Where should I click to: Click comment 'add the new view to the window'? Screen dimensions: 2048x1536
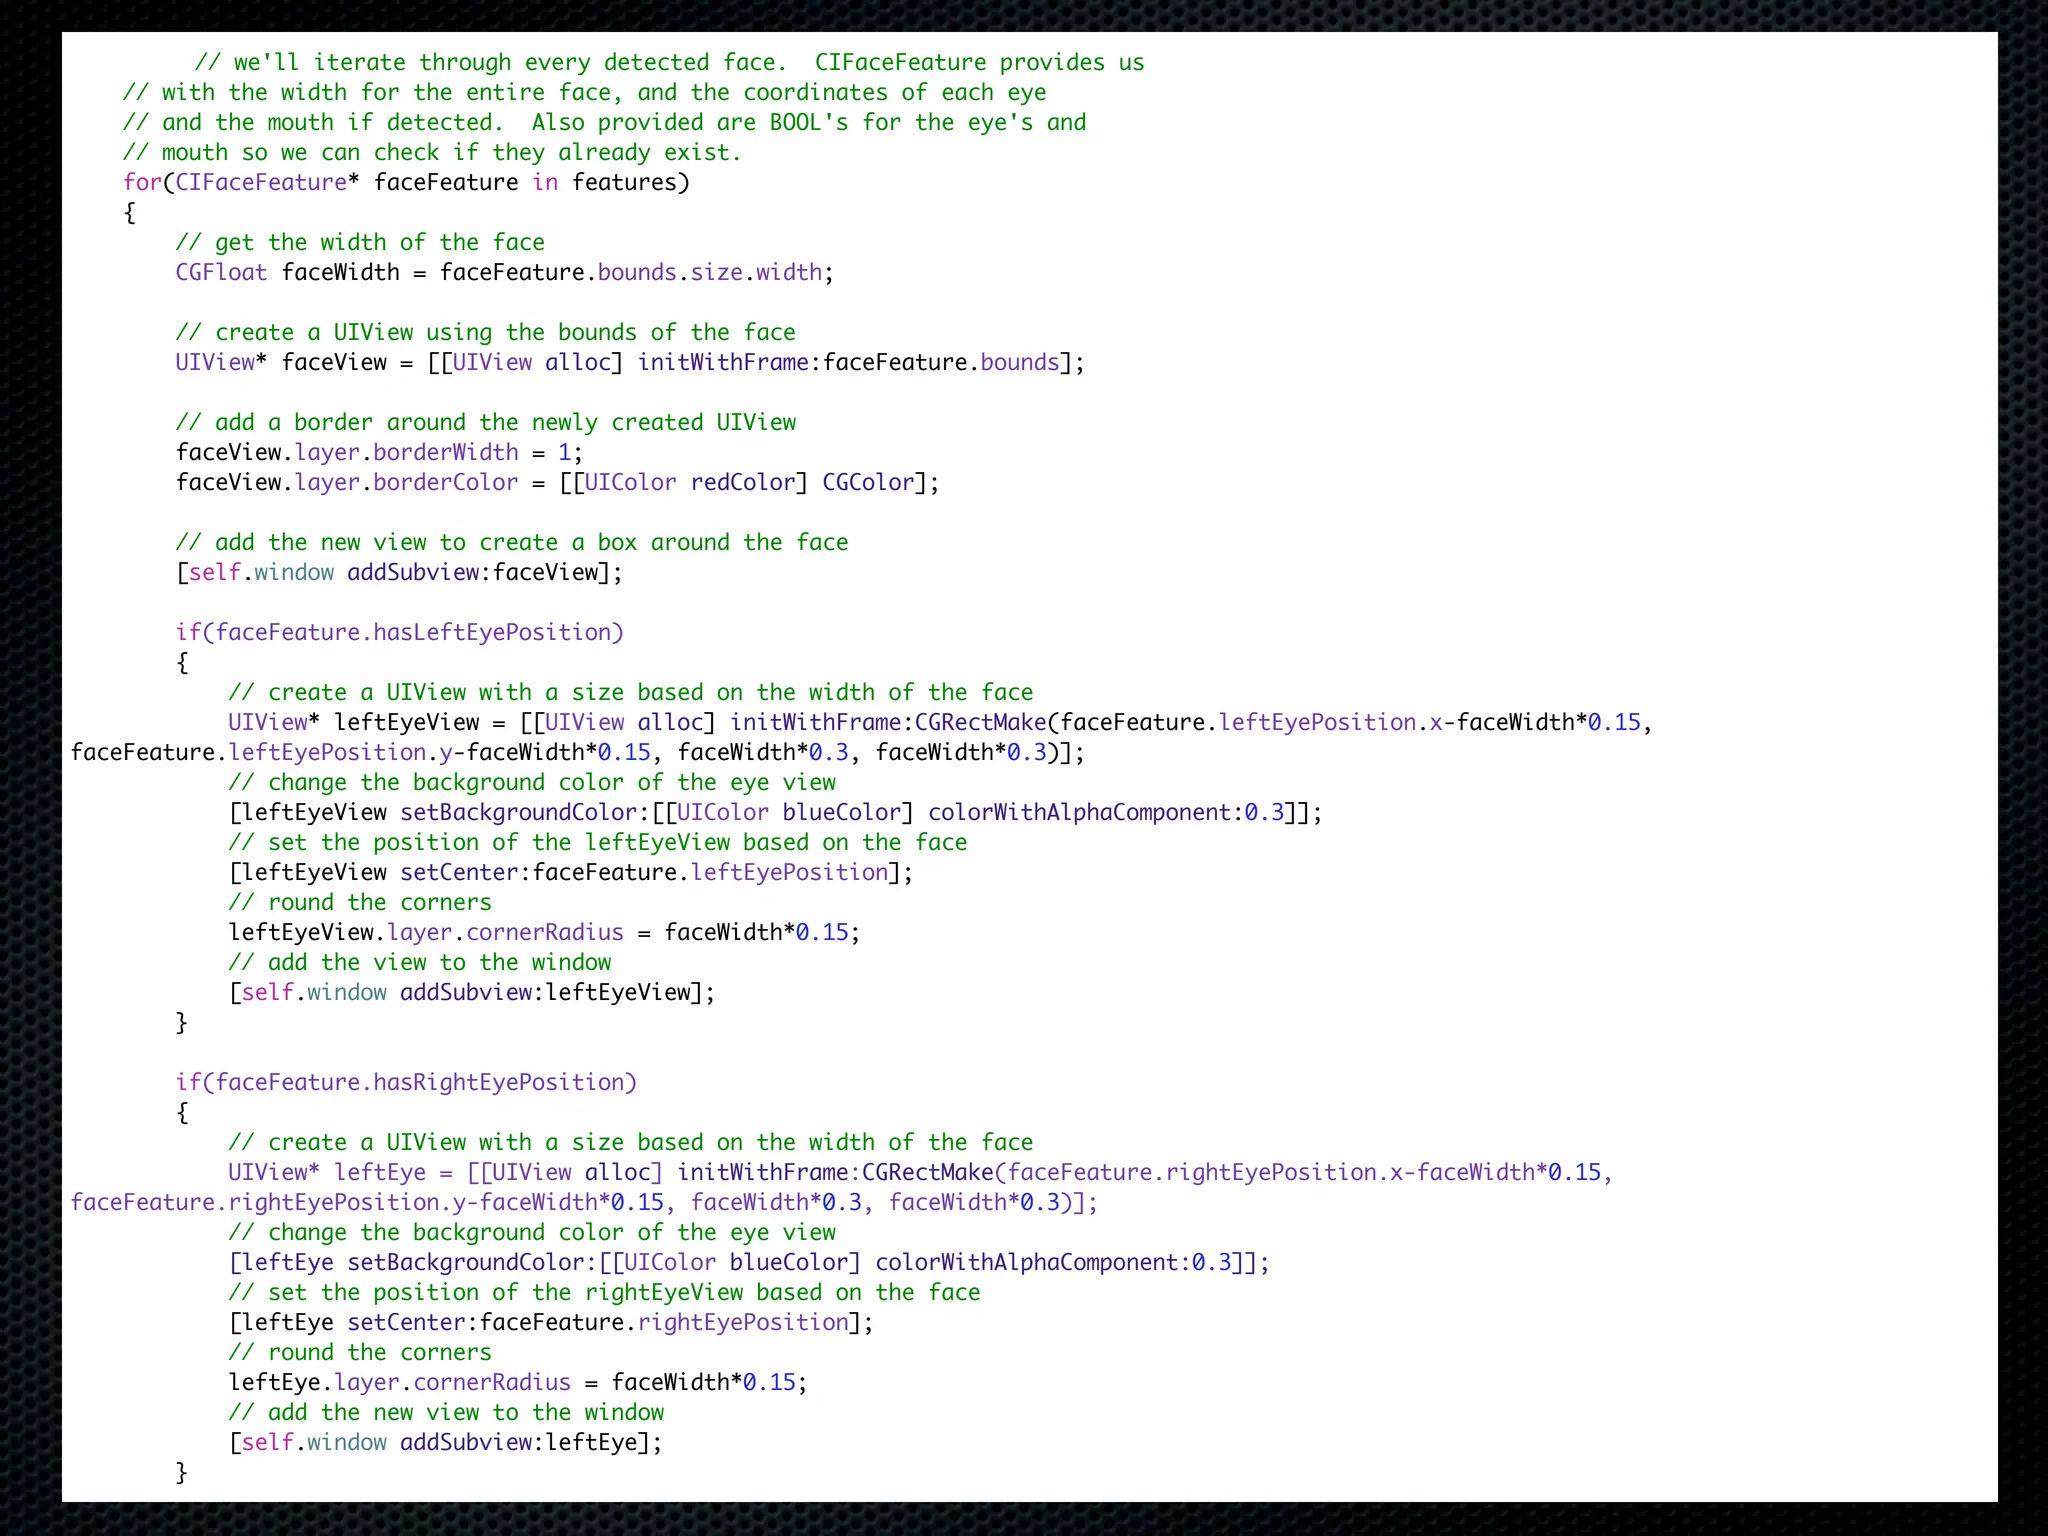coord(446,1412)
